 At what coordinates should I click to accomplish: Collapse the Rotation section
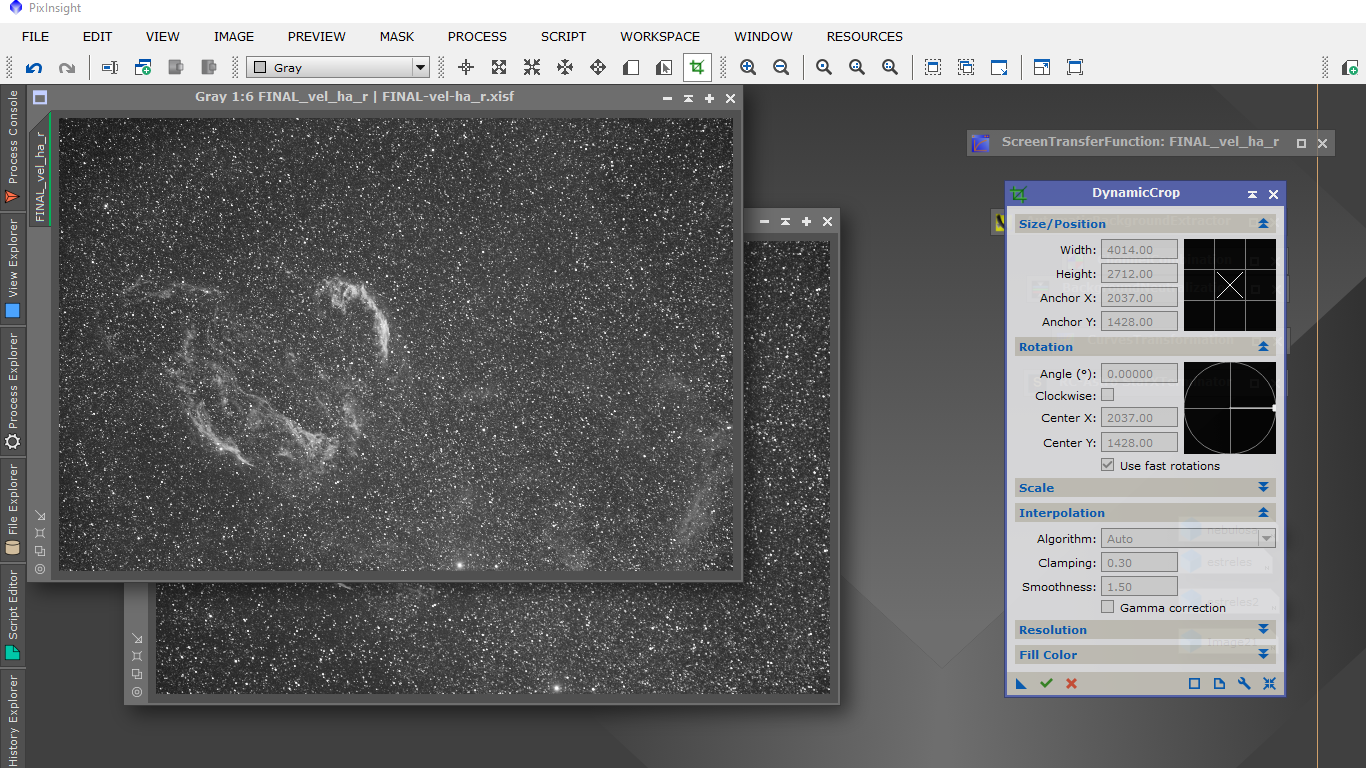[x=1263, y=347]
